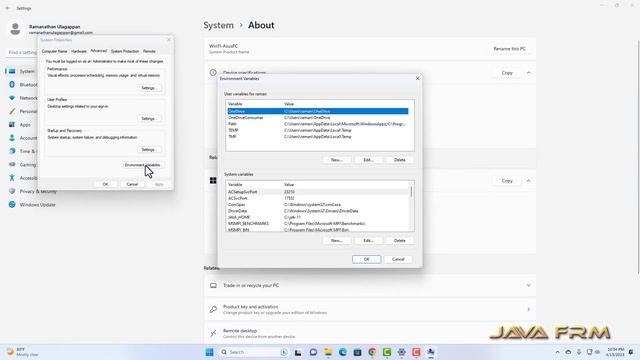Open the green Camtasia icon on taskbar

coord(387,352)
